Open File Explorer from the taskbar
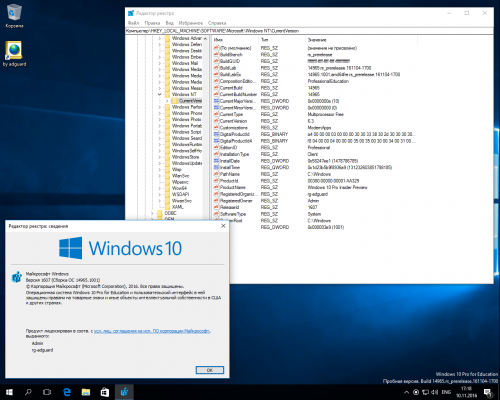500x400 pixels. click(86, 392)
